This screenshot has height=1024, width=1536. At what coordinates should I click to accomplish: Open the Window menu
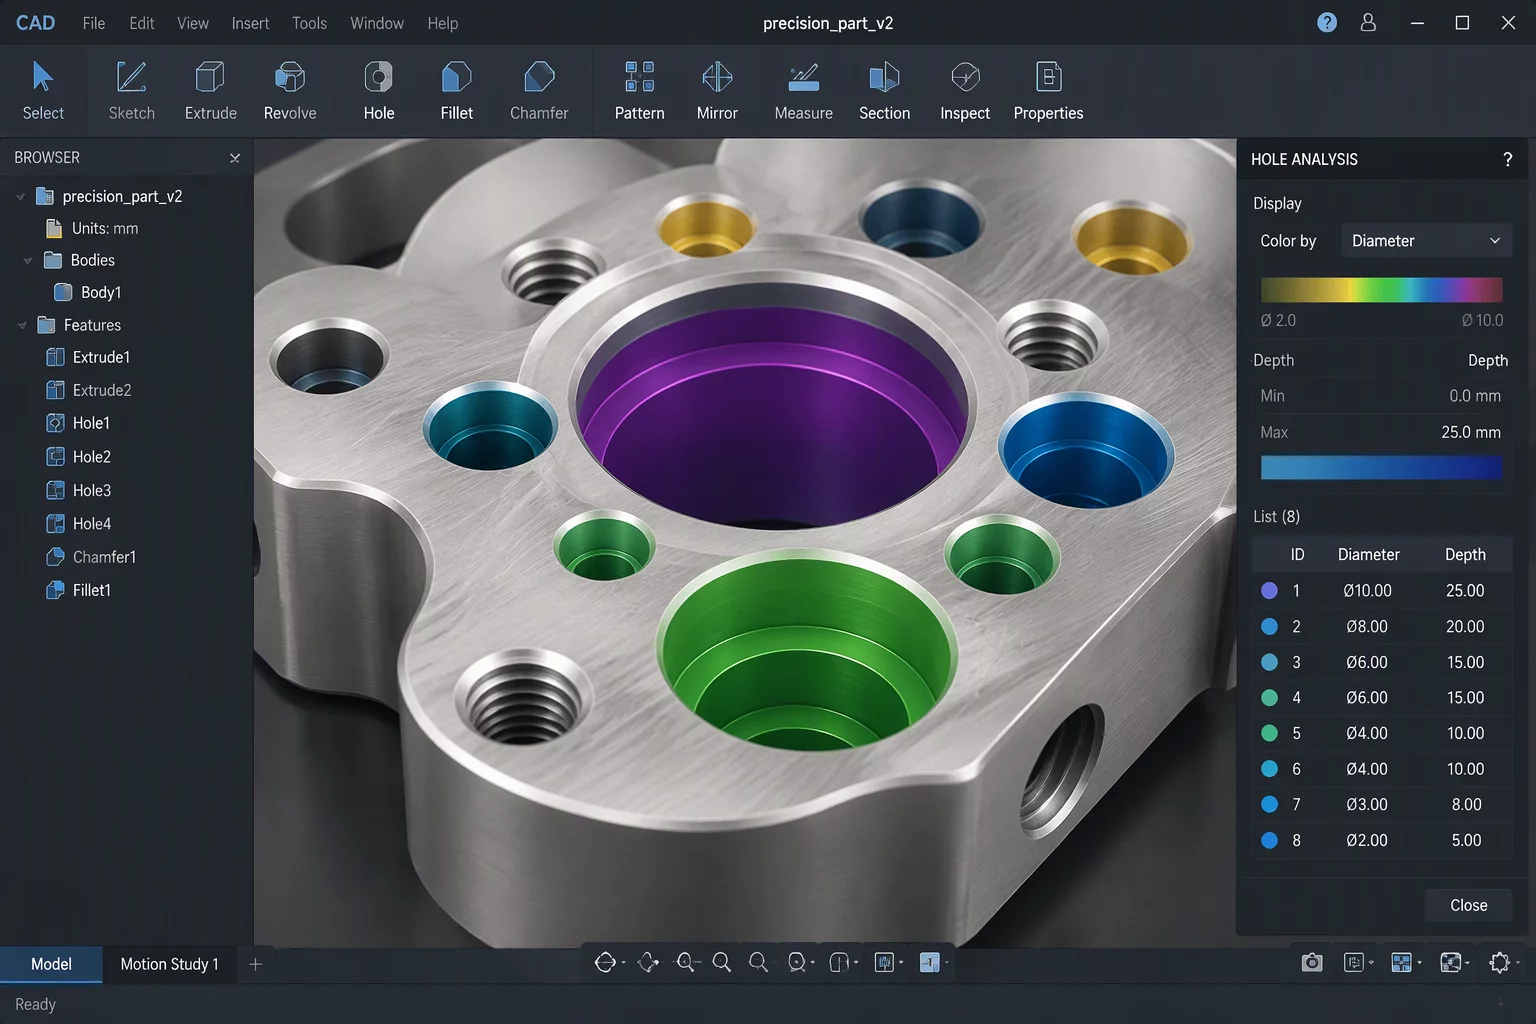click(377, 23)
